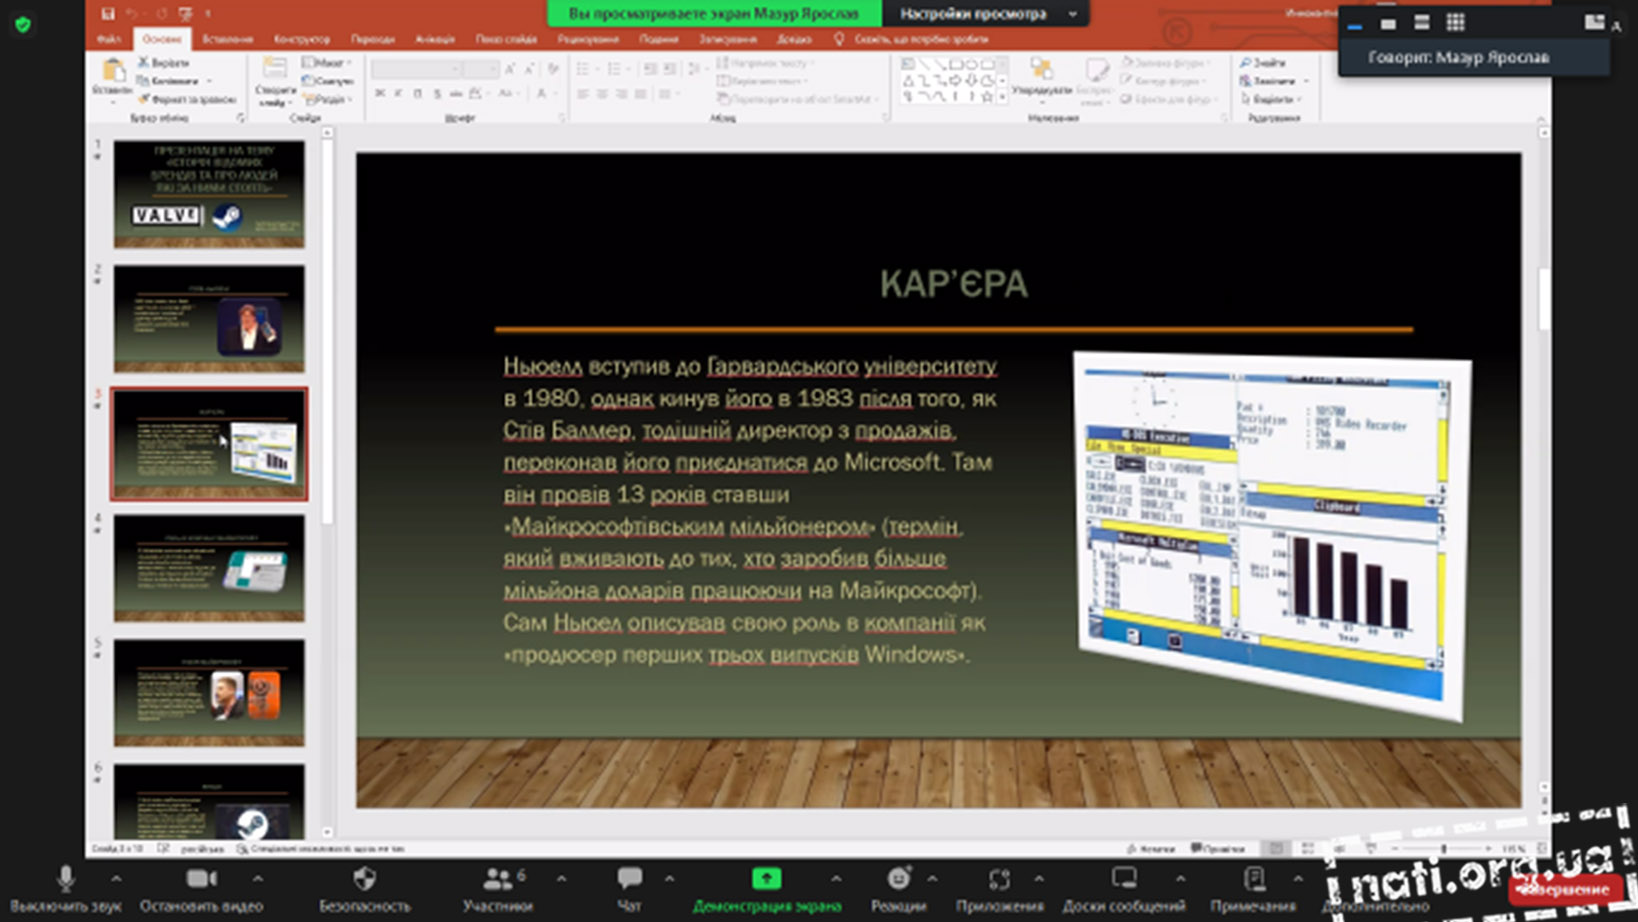The image size is (1638, 922).
Task: Toggle numbered list button
Action: (x=615, y=68)
